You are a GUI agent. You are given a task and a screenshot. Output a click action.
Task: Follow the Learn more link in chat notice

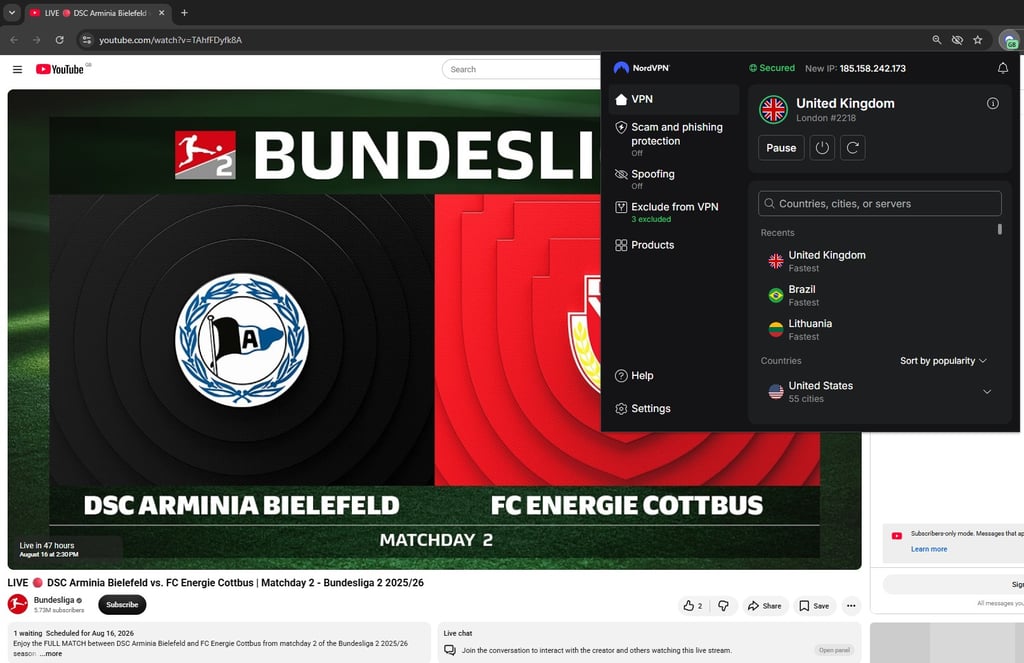[929, 549]
